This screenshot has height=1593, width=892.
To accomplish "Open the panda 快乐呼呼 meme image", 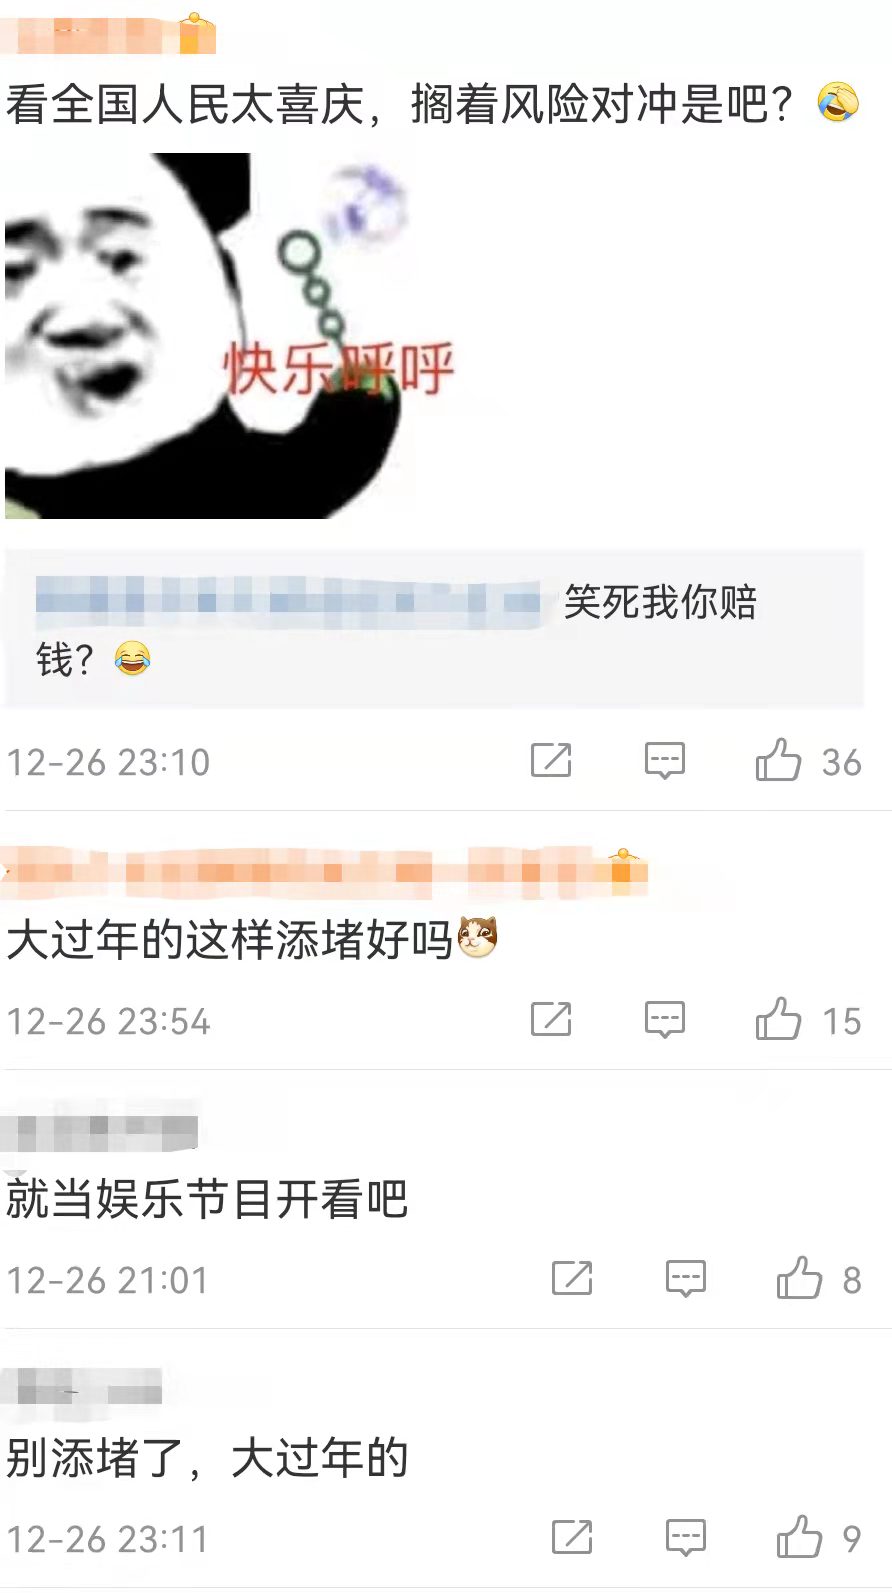I will click(x=230, y=335).
